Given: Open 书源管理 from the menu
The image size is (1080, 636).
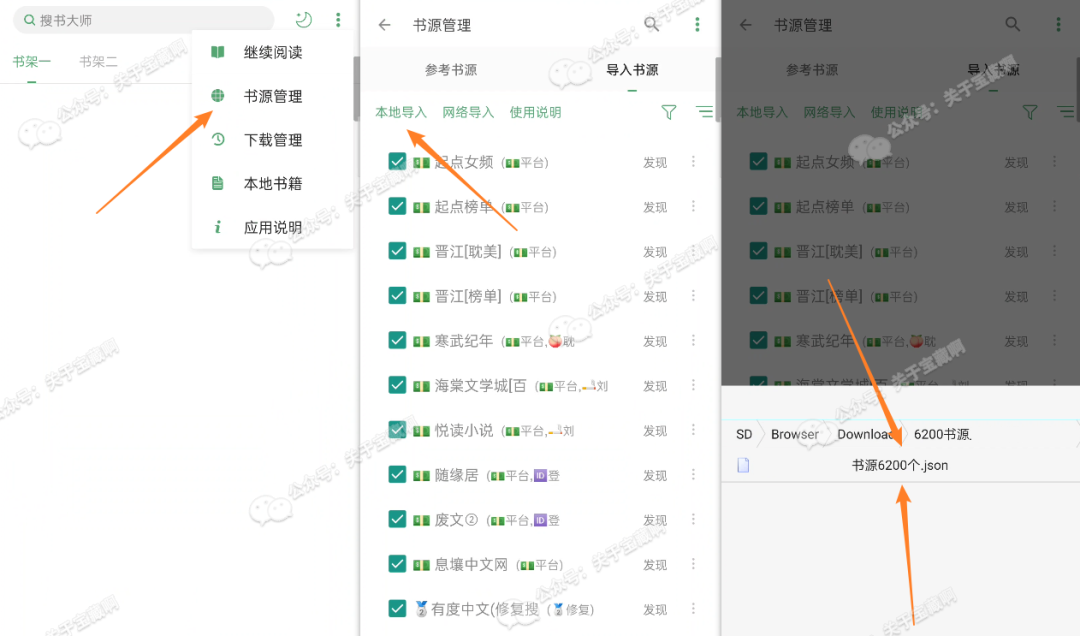Looking at the screenshot, I should coord(273,96).
